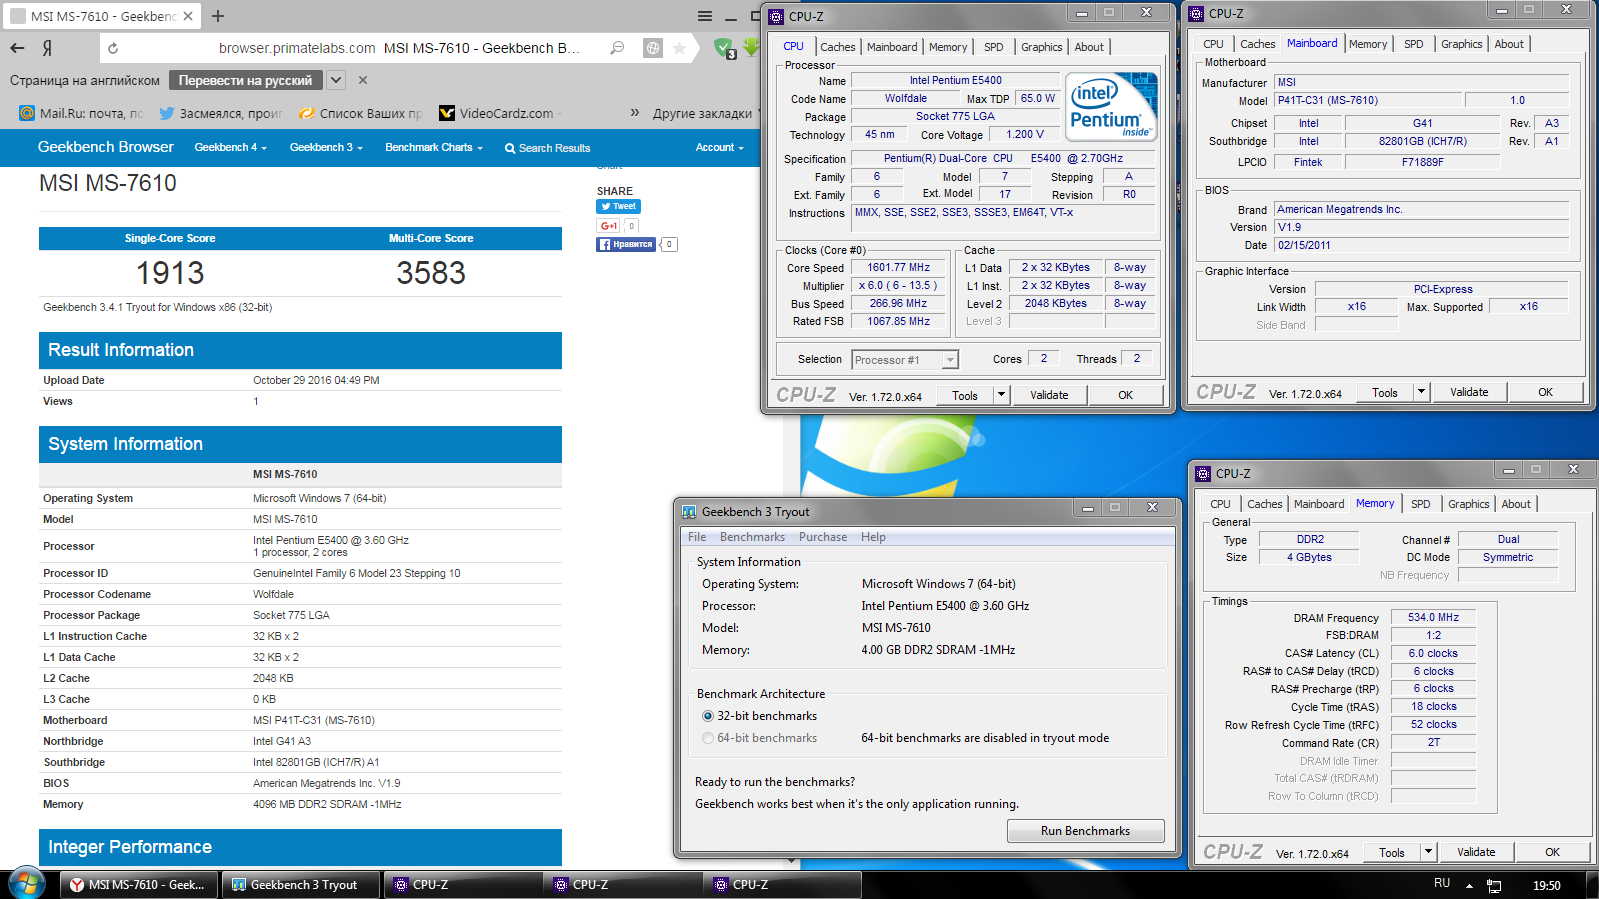The width and height of the screenshot is (1599, 899).
Task: Click 'Перевести на русский' translate button
Action: (245, 80)
